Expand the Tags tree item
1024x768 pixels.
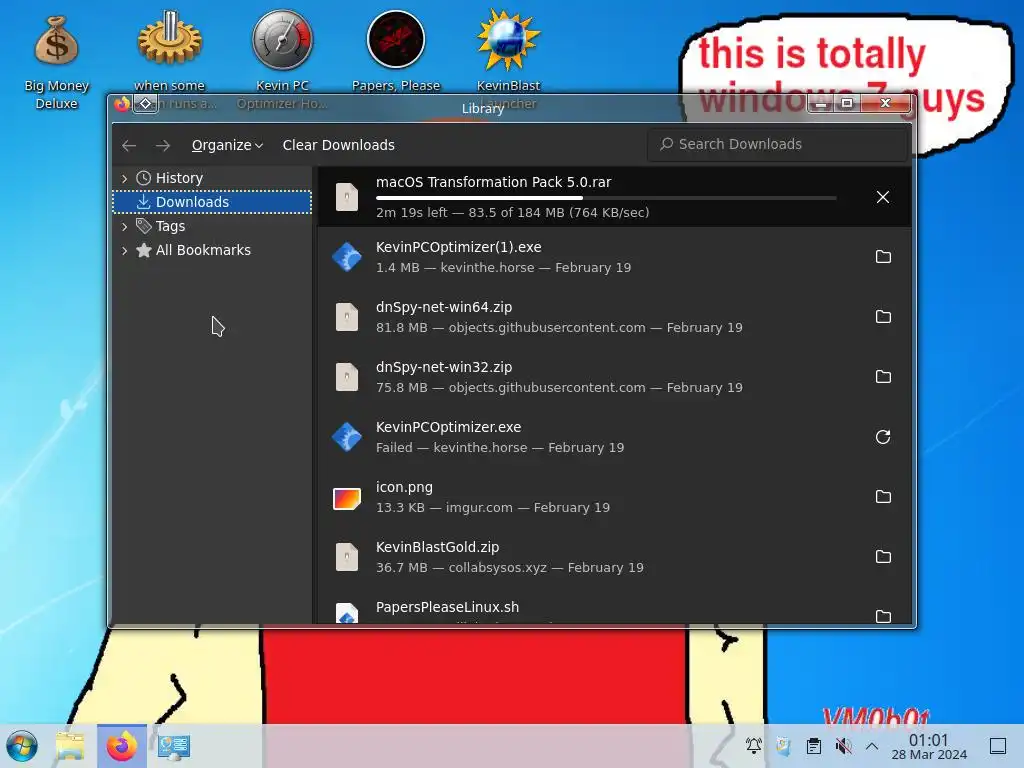[x=125, y=226]
